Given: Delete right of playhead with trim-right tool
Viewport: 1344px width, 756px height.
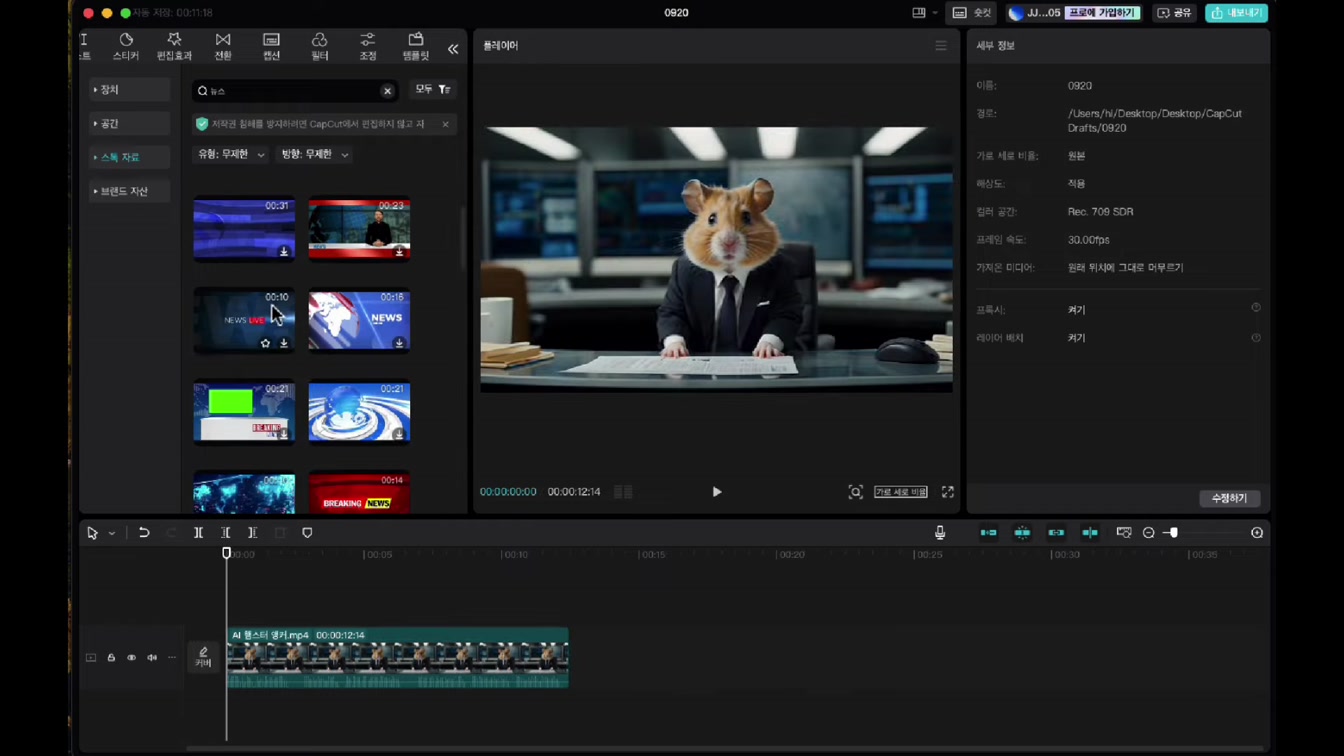Looking at the screenshot, I should [253, 533].
